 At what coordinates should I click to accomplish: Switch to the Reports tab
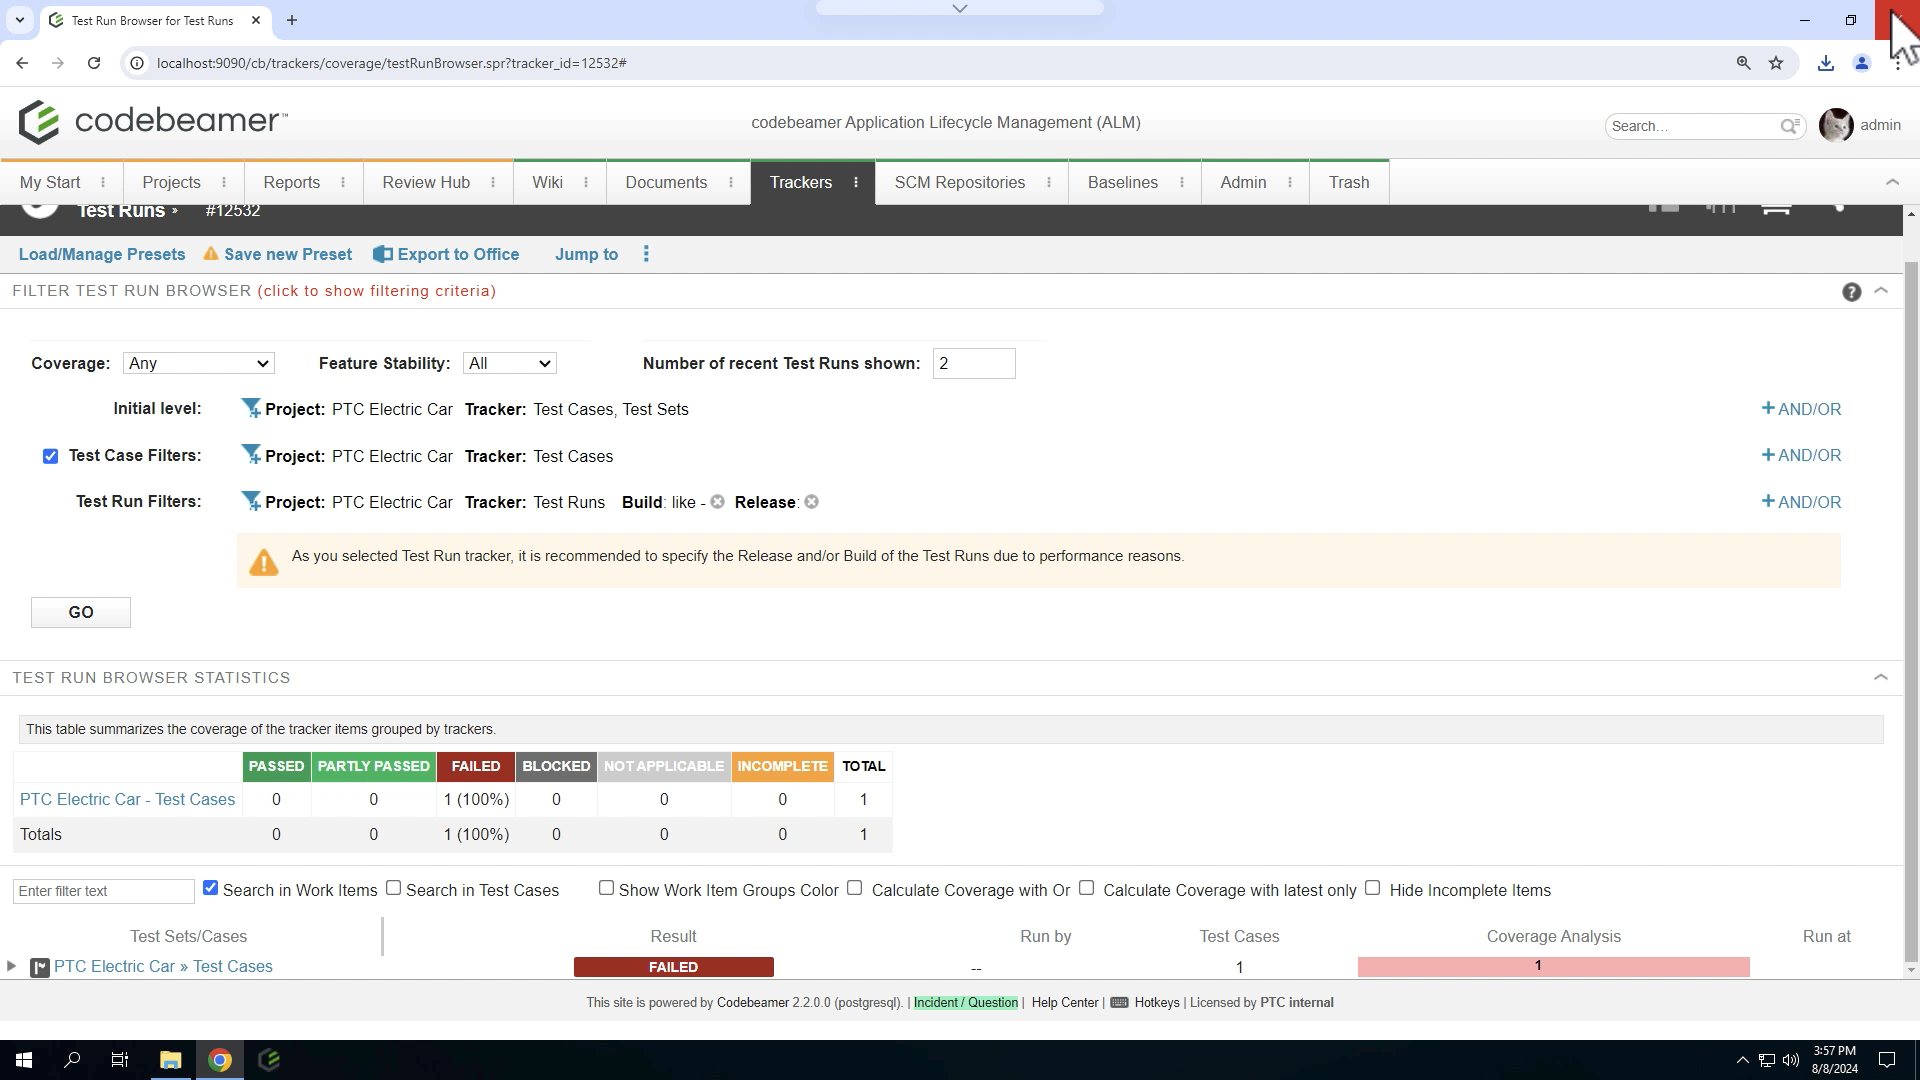(291, 182)
